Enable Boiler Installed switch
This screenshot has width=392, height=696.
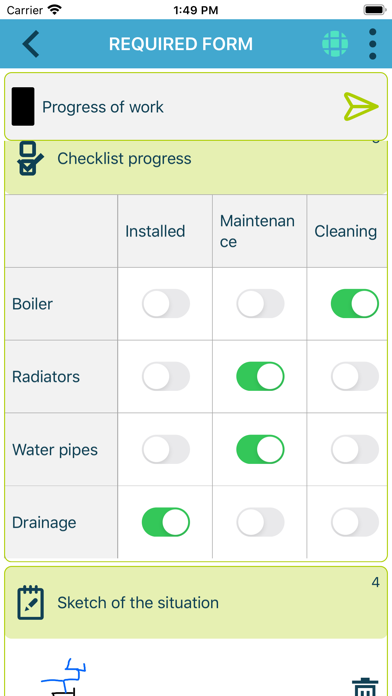pos(166,304)
